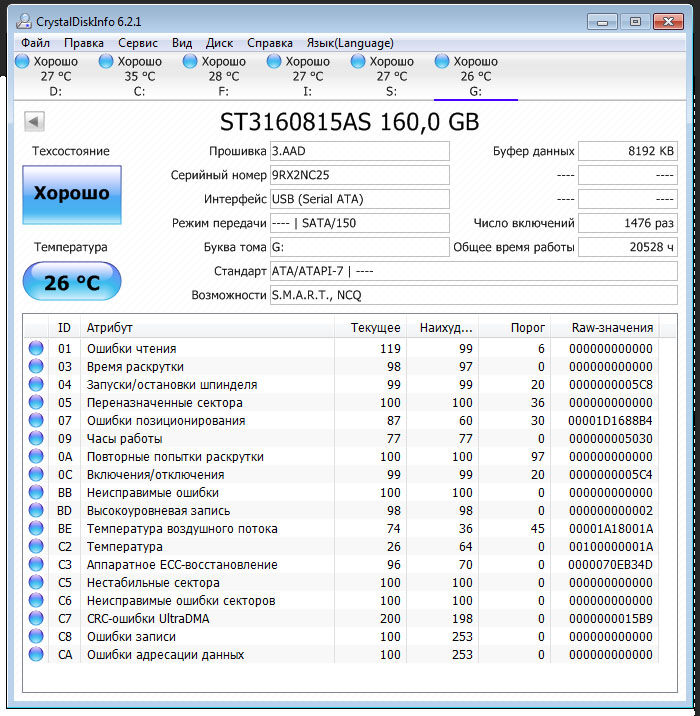700x716 pixels.
Task: Click the Raw-значения column header
Action: 605,327
